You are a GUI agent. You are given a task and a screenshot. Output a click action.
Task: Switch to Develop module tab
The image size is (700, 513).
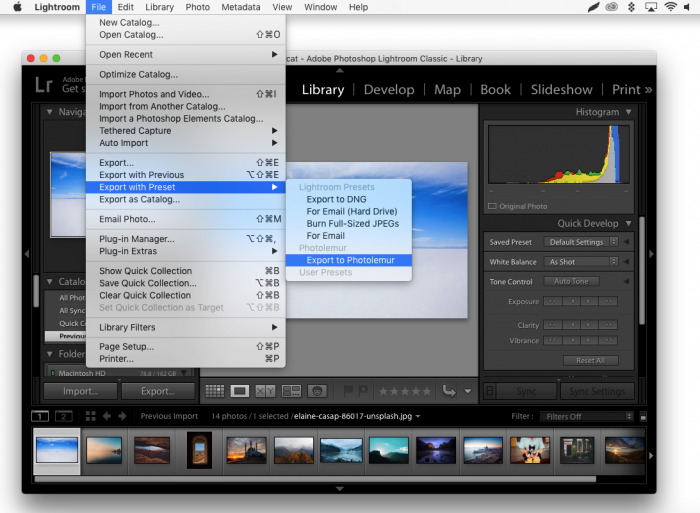(x=389, y=90)
